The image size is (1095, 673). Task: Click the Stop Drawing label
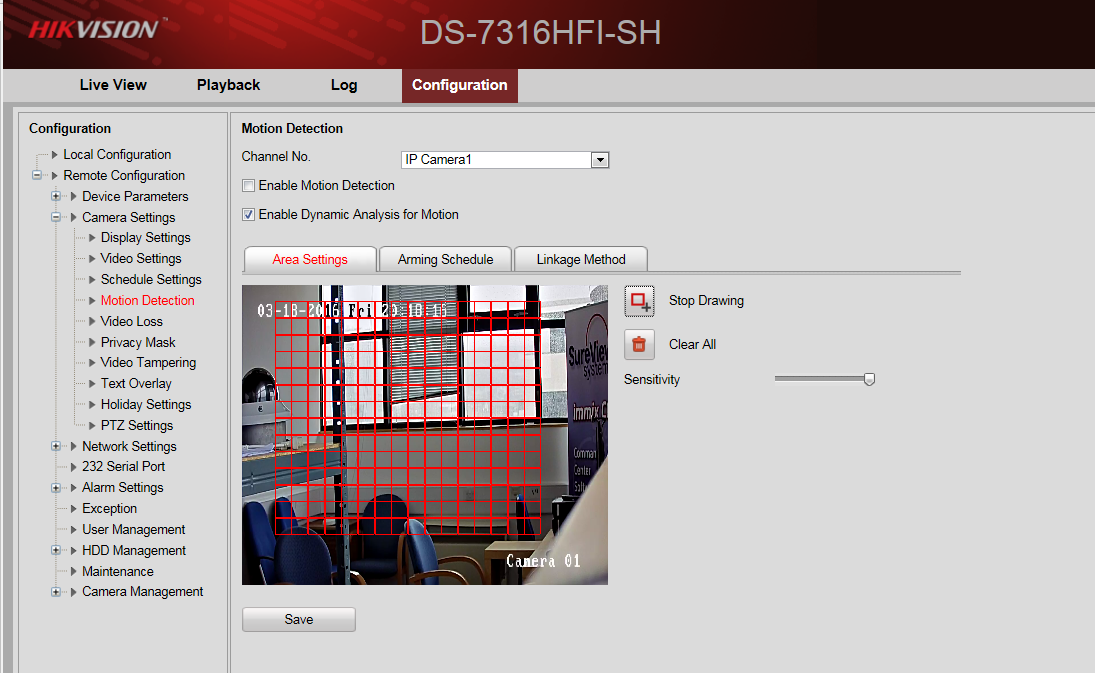coord(706,301)
